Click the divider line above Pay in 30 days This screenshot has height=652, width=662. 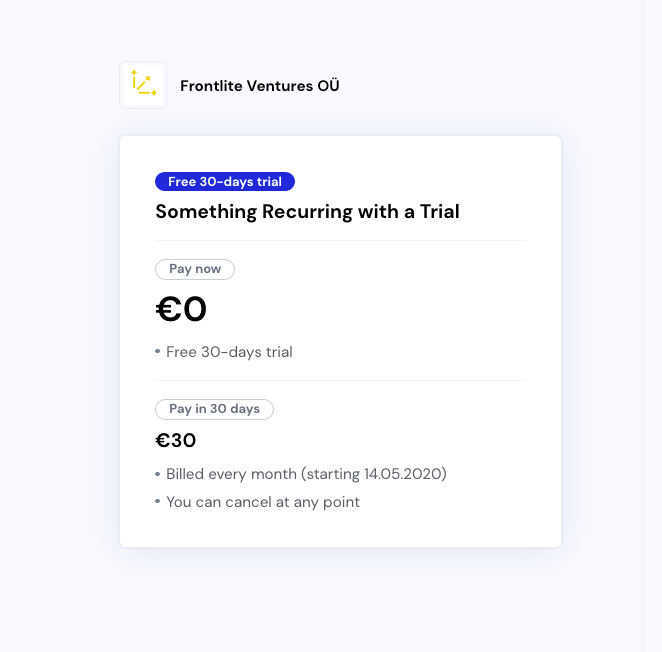pos(340,380)
